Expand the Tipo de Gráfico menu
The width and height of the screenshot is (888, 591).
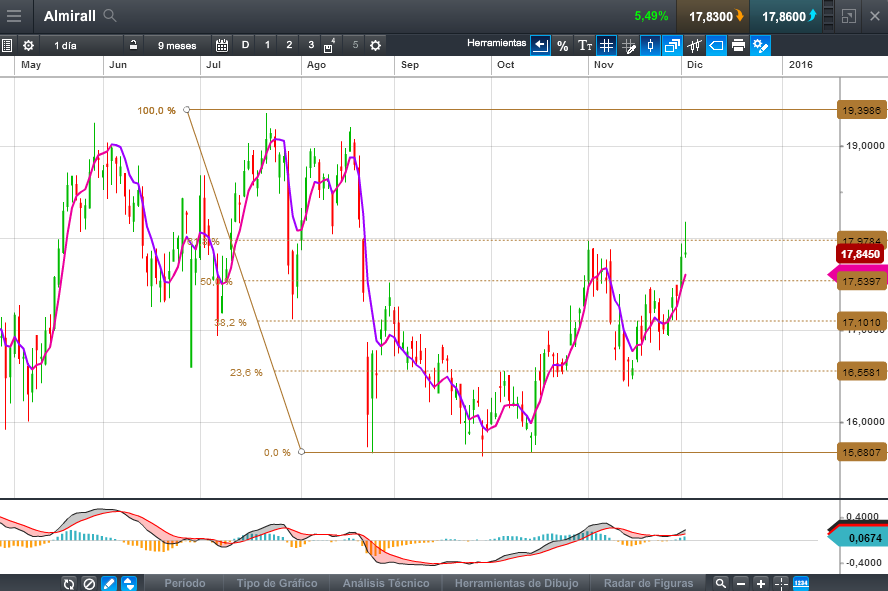277,583
